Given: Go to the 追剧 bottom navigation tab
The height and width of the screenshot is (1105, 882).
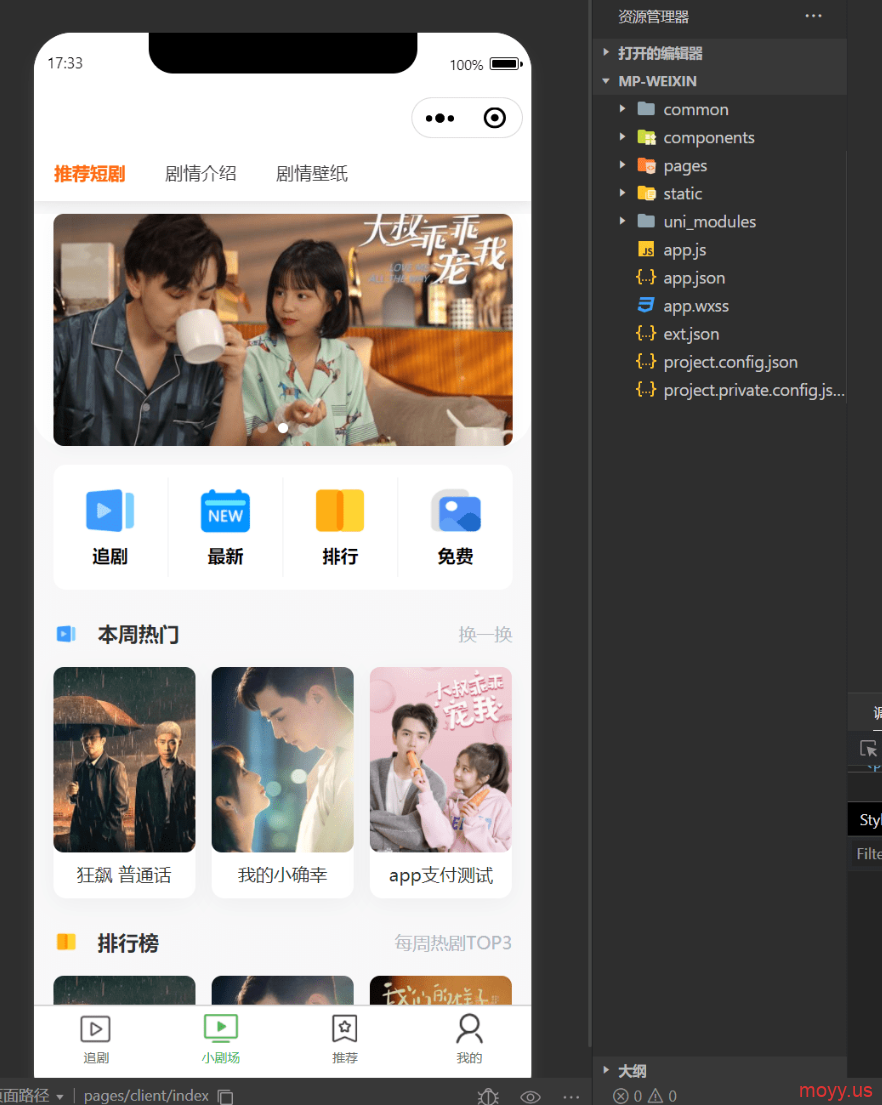Looking at the screenshot, I should (x=96, y=1039).
